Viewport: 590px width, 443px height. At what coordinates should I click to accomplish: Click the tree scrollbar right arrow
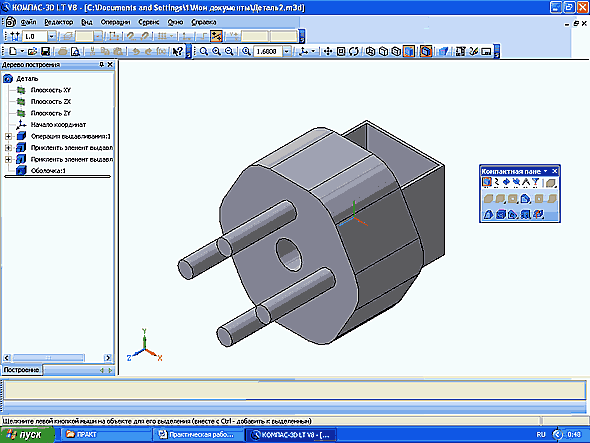click(x=108, y=358)
